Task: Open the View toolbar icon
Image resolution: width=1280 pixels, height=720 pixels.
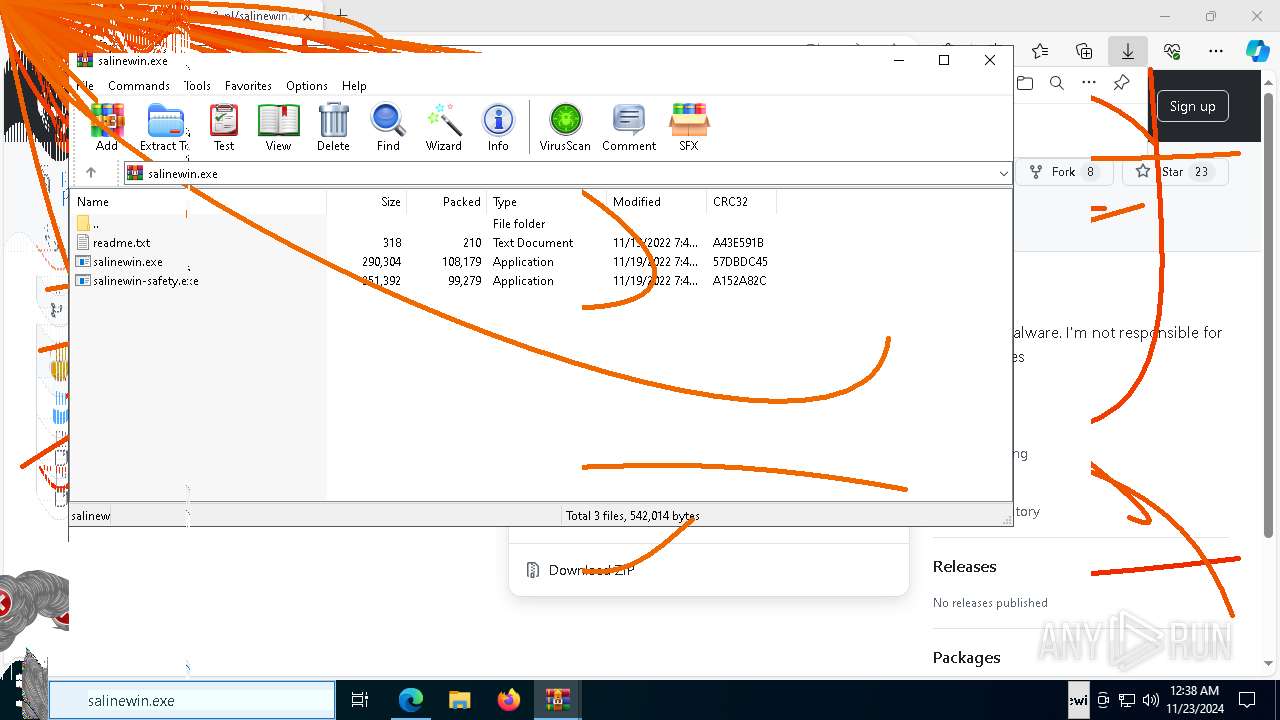Action: (278, 127)
